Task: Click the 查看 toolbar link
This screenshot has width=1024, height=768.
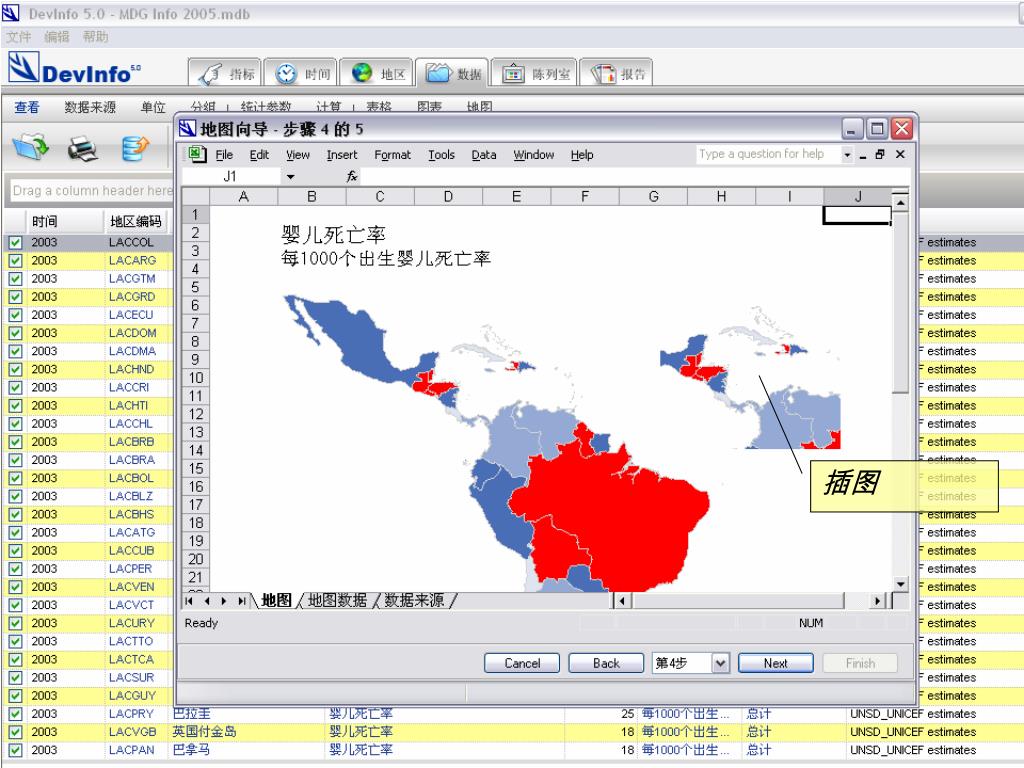Action: [x=27, y=107]
